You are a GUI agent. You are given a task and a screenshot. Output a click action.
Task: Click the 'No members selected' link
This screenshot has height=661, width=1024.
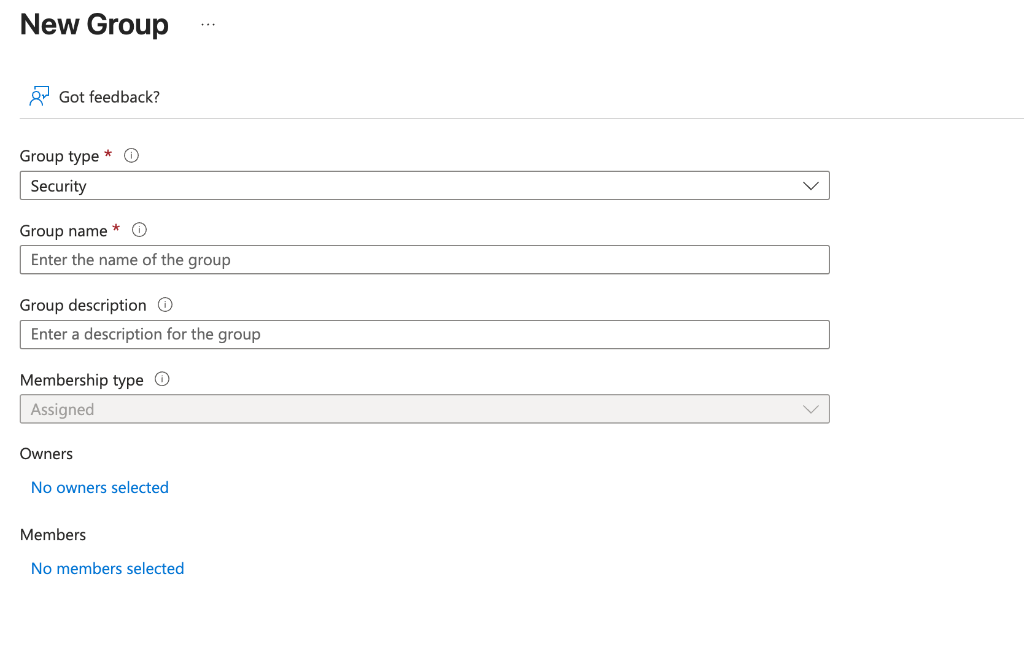click(107, 568)
